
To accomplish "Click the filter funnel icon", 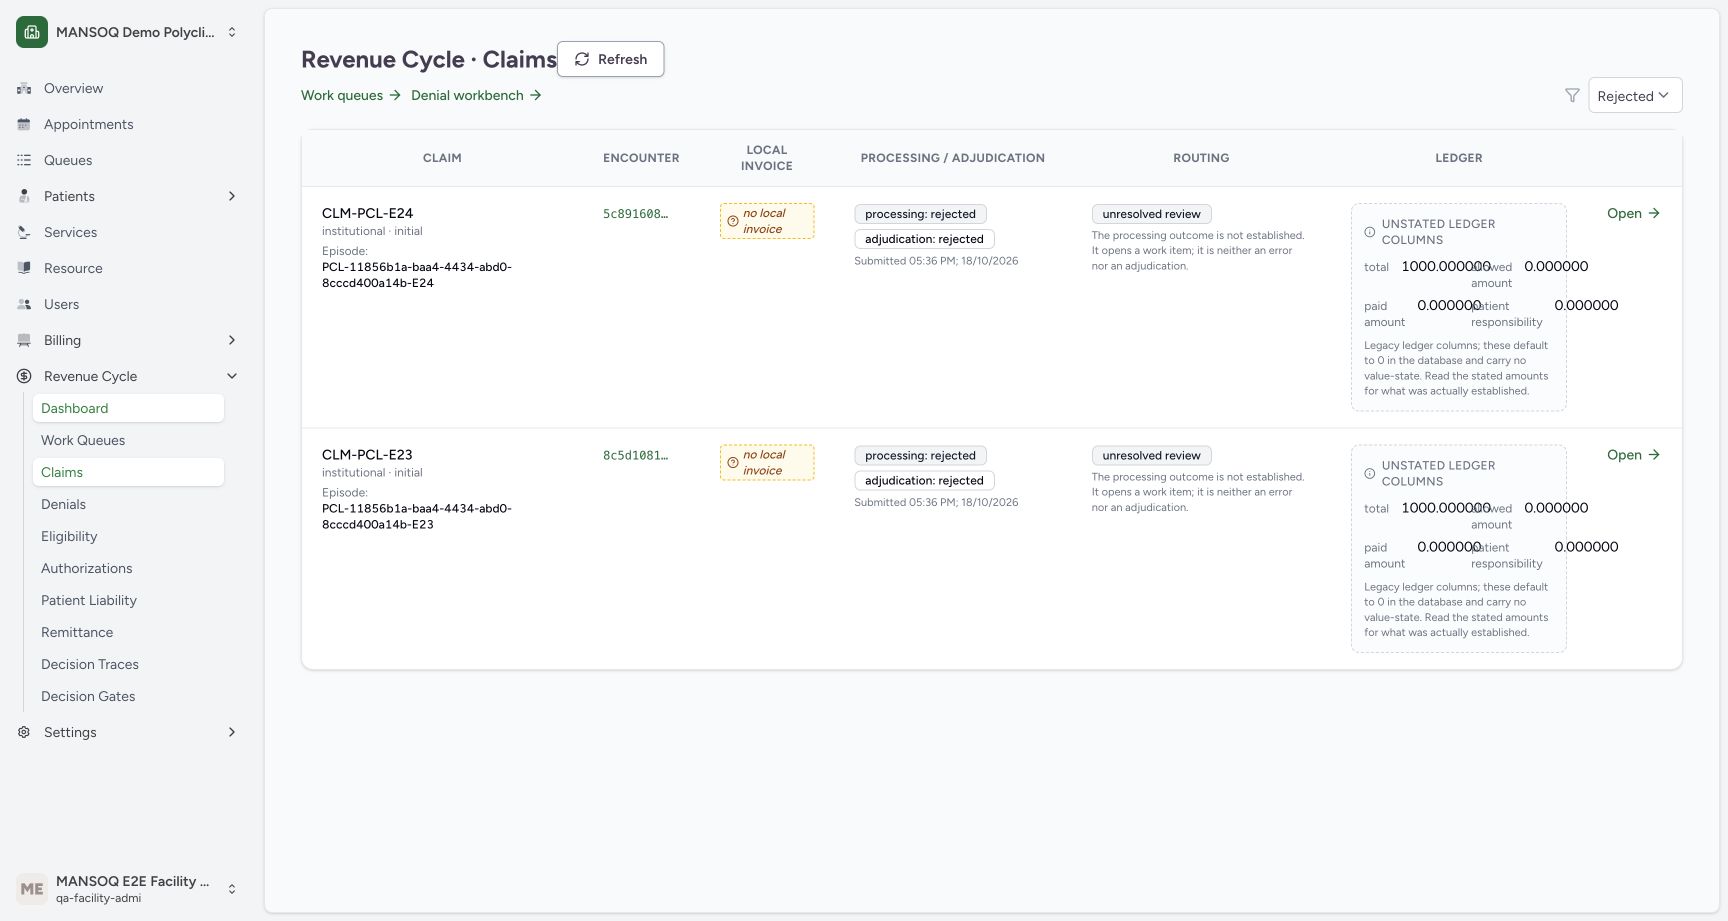I will [x=1572, y=95].
